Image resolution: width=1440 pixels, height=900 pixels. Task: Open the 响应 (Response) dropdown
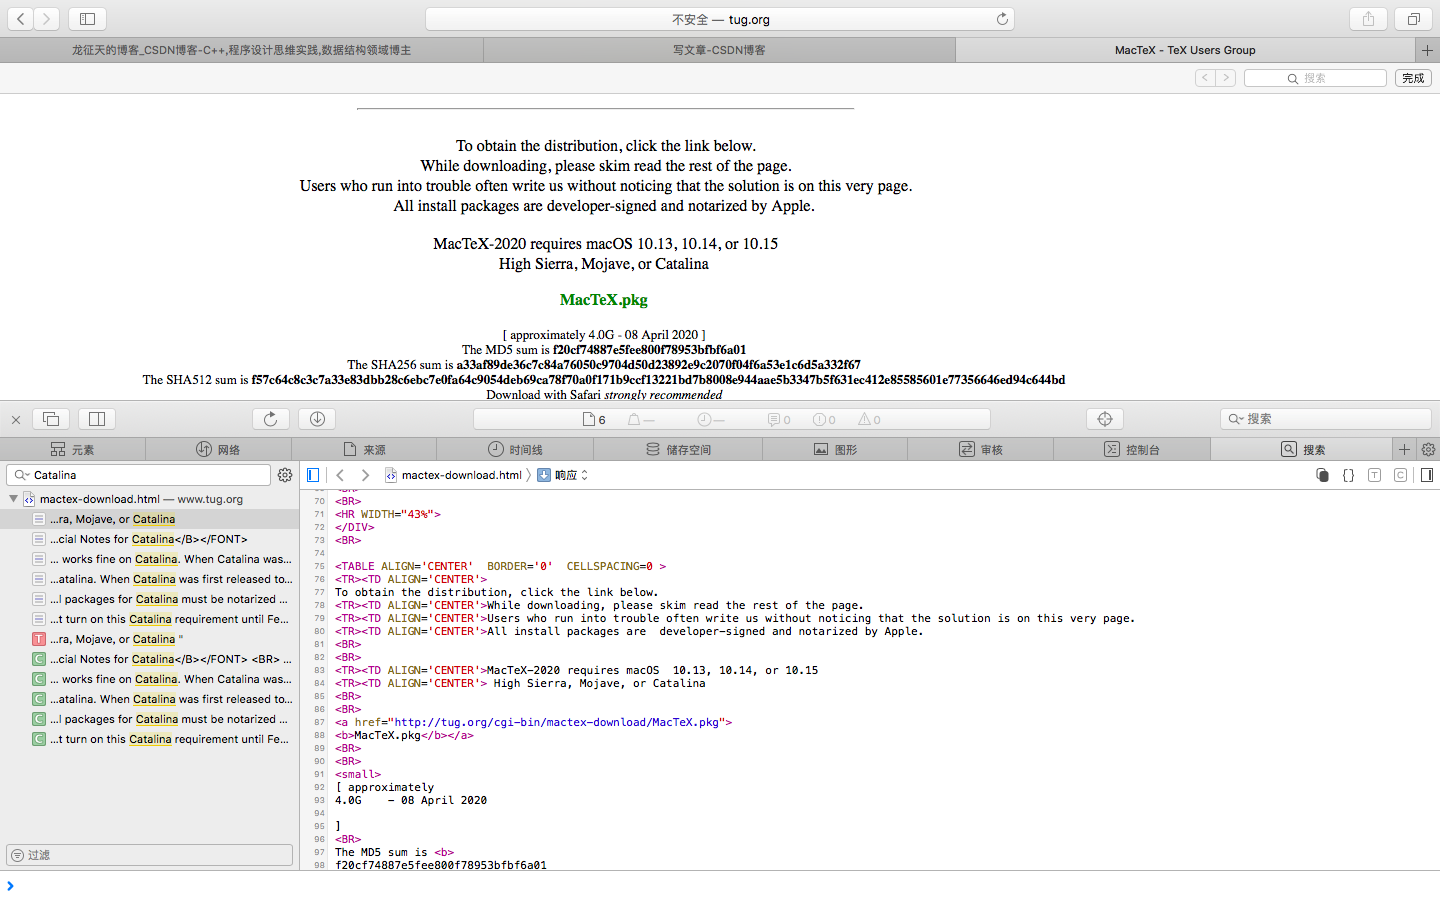point(563,475)
